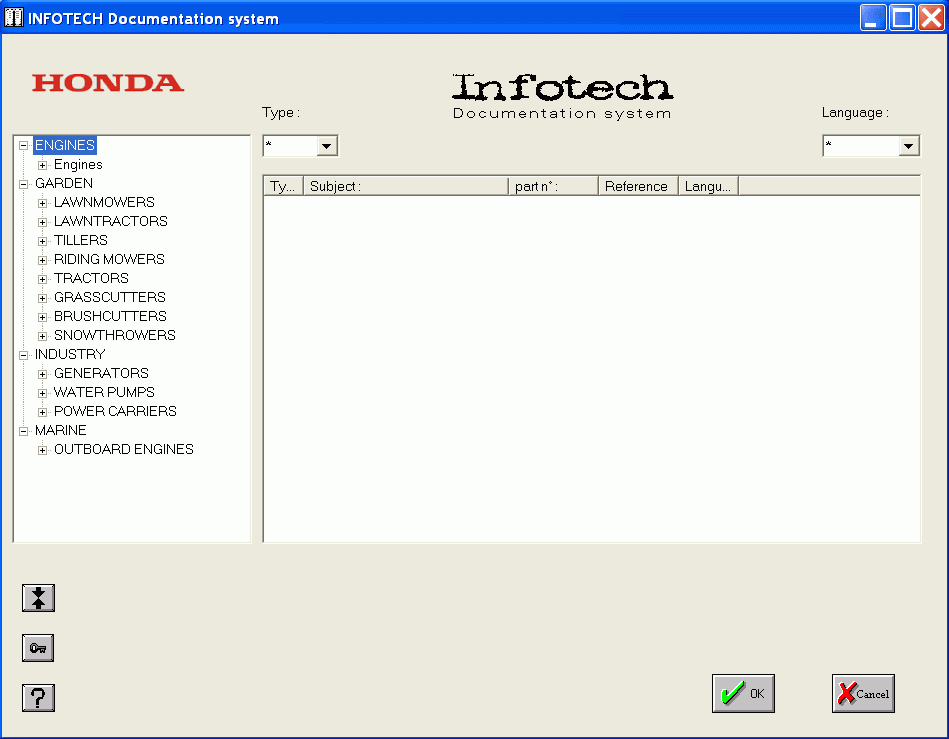Select WATER PUMPS in the tree
Screen dimensions: 949x739
point(104,392)
